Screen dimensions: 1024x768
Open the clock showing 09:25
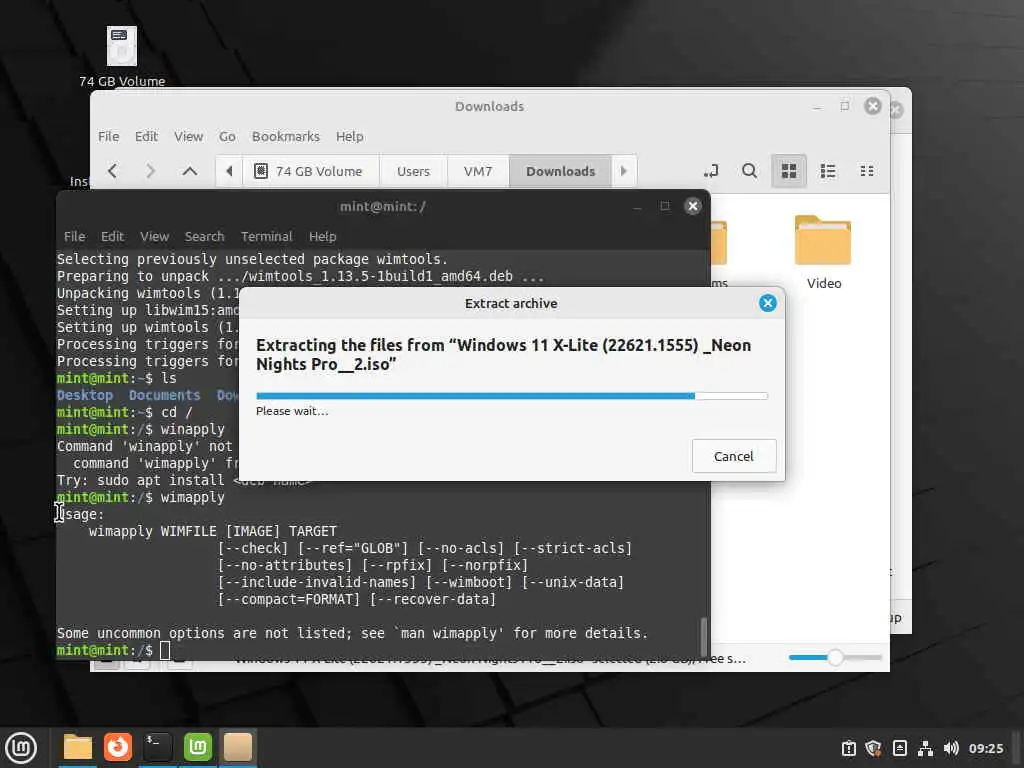[x=986, y=748]
